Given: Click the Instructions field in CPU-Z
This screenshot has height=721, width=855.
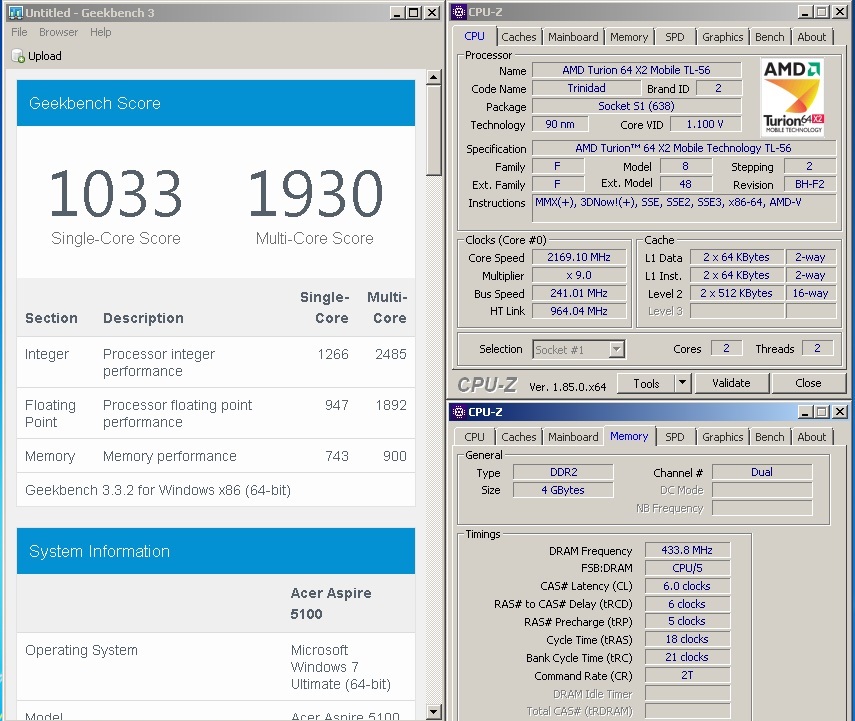Looking at the screenshot, I should [684, 208].
